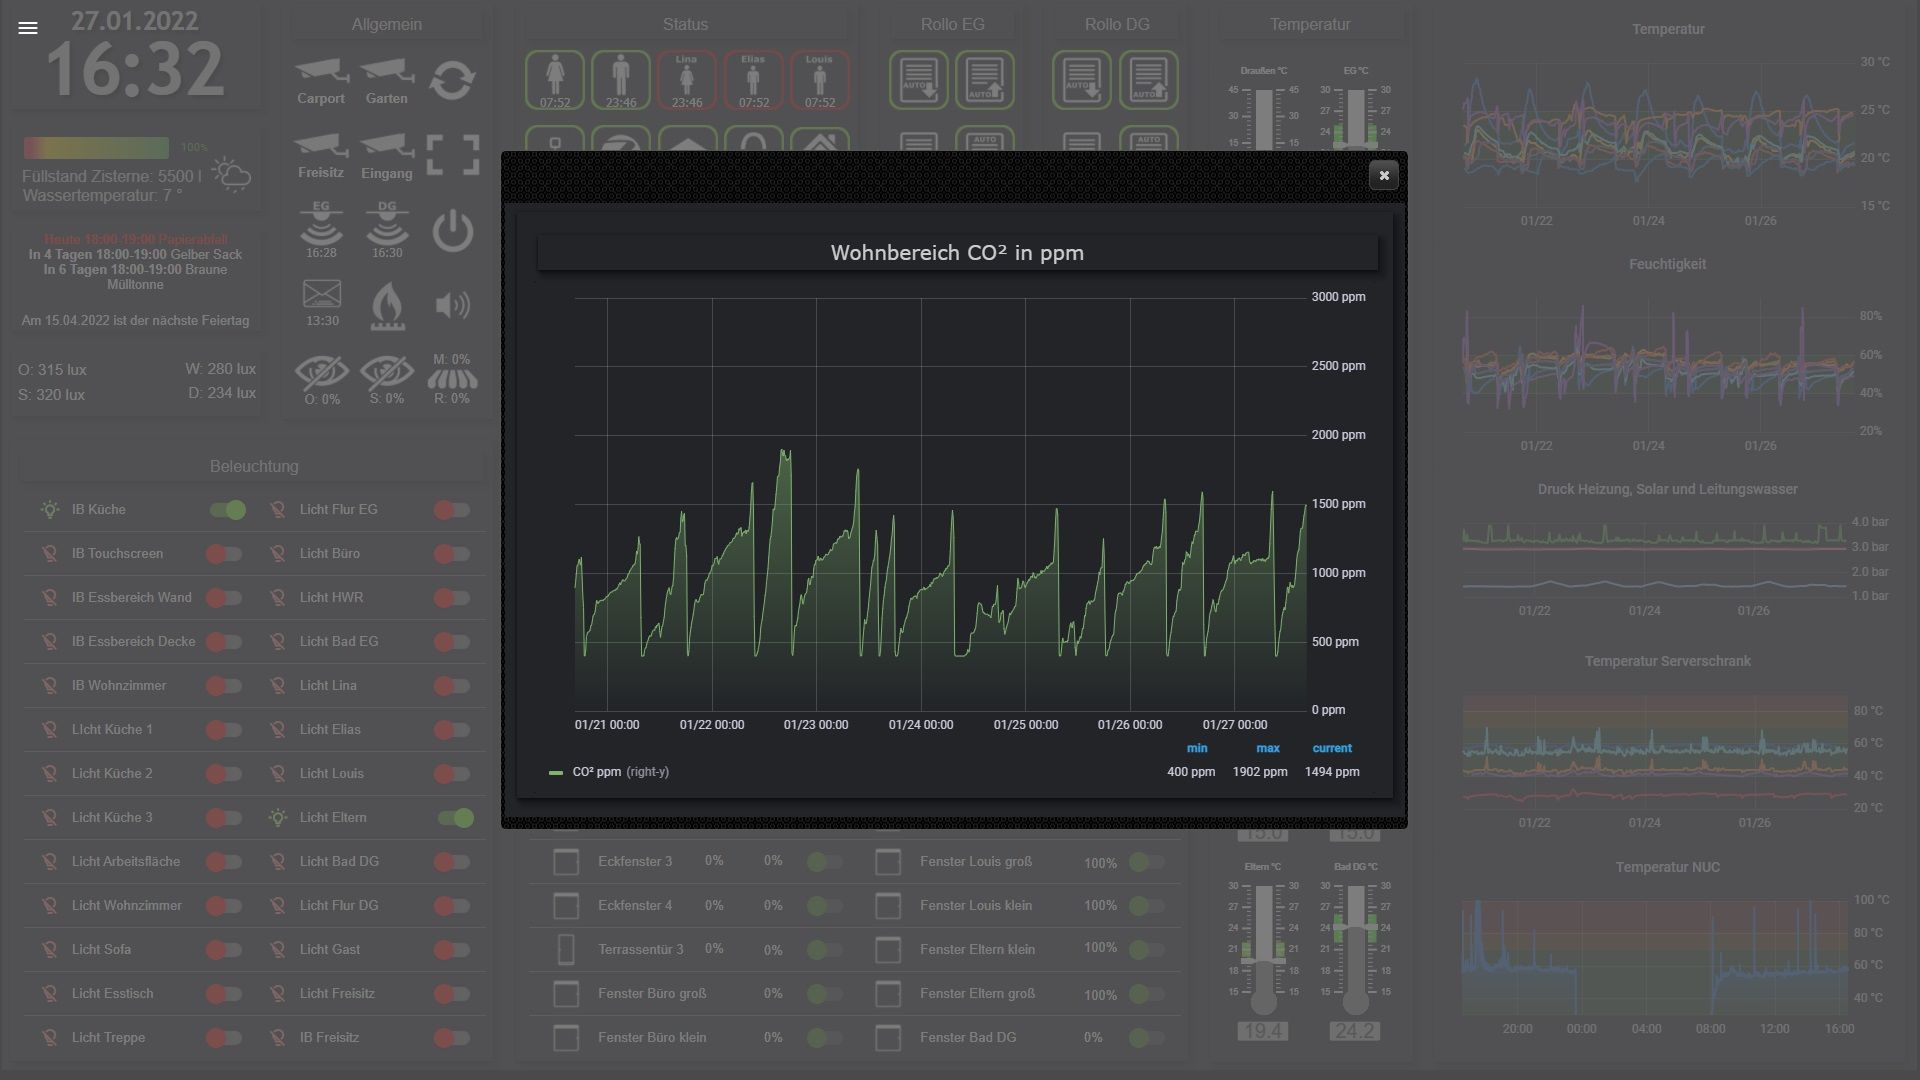1920x1080 pixels.
Task: Click the speaker volume icon
Action: click(x=452, y=305)
